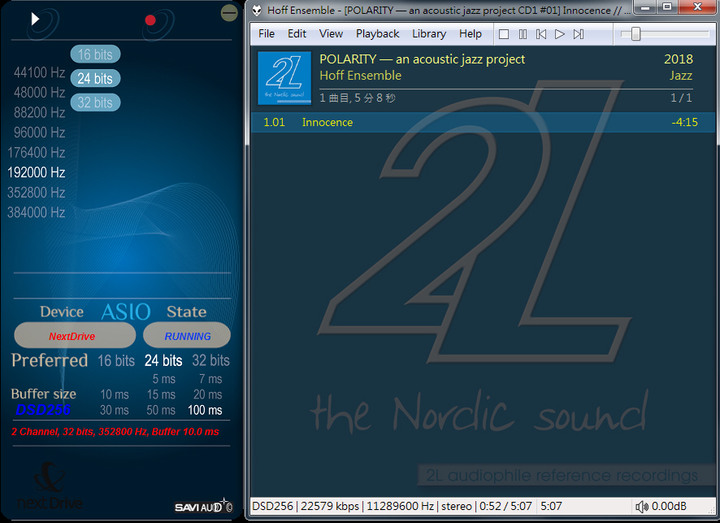
Task: Skip to next track
Action: tap(579, 34)
